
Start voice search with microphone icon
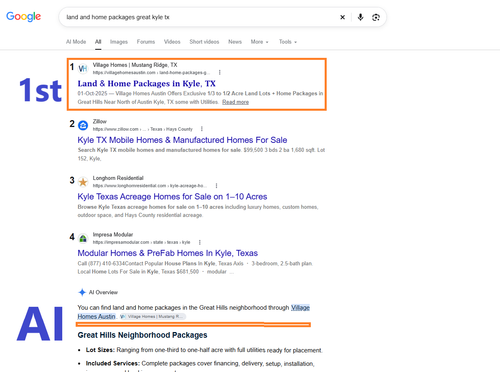360,17
